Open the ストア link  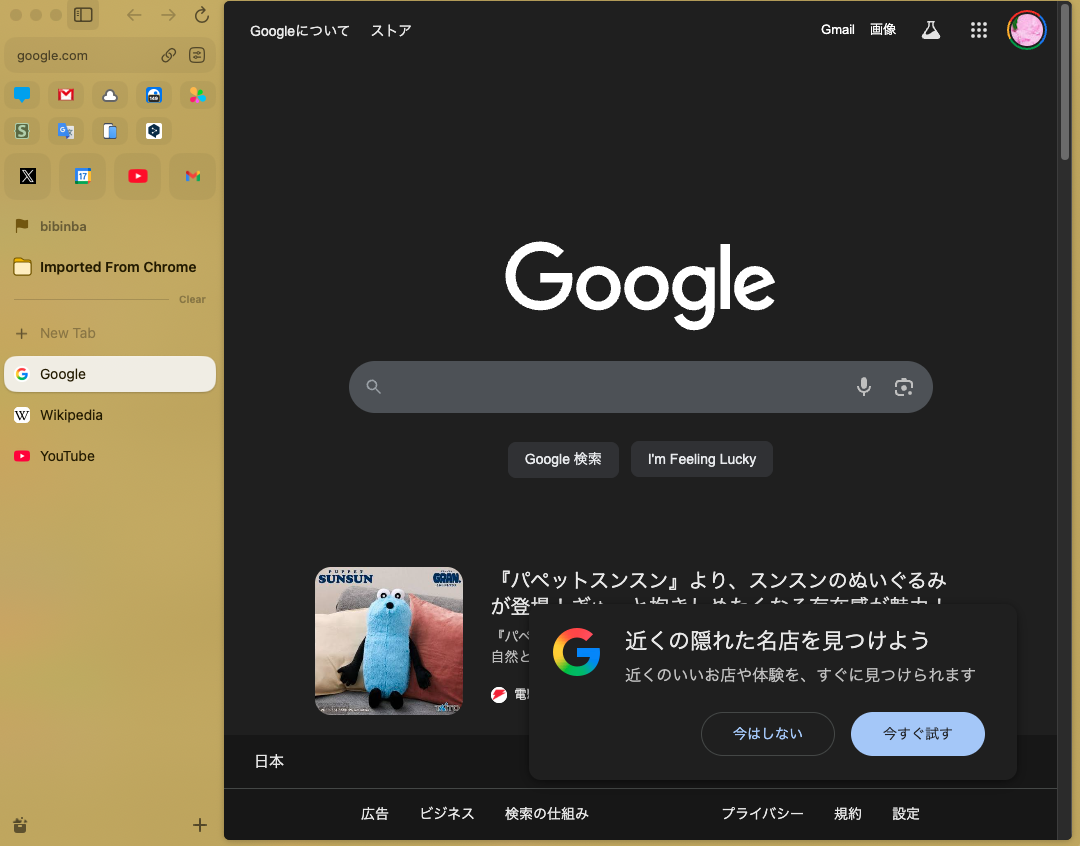[x=391, y=30]
